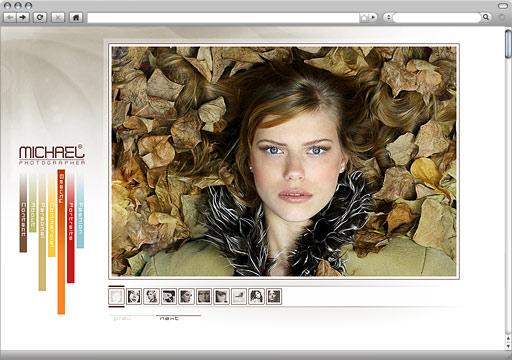Select the Portraits red menu bar
The height and width of the screenshot is (360, 512).
coord(71,229)
